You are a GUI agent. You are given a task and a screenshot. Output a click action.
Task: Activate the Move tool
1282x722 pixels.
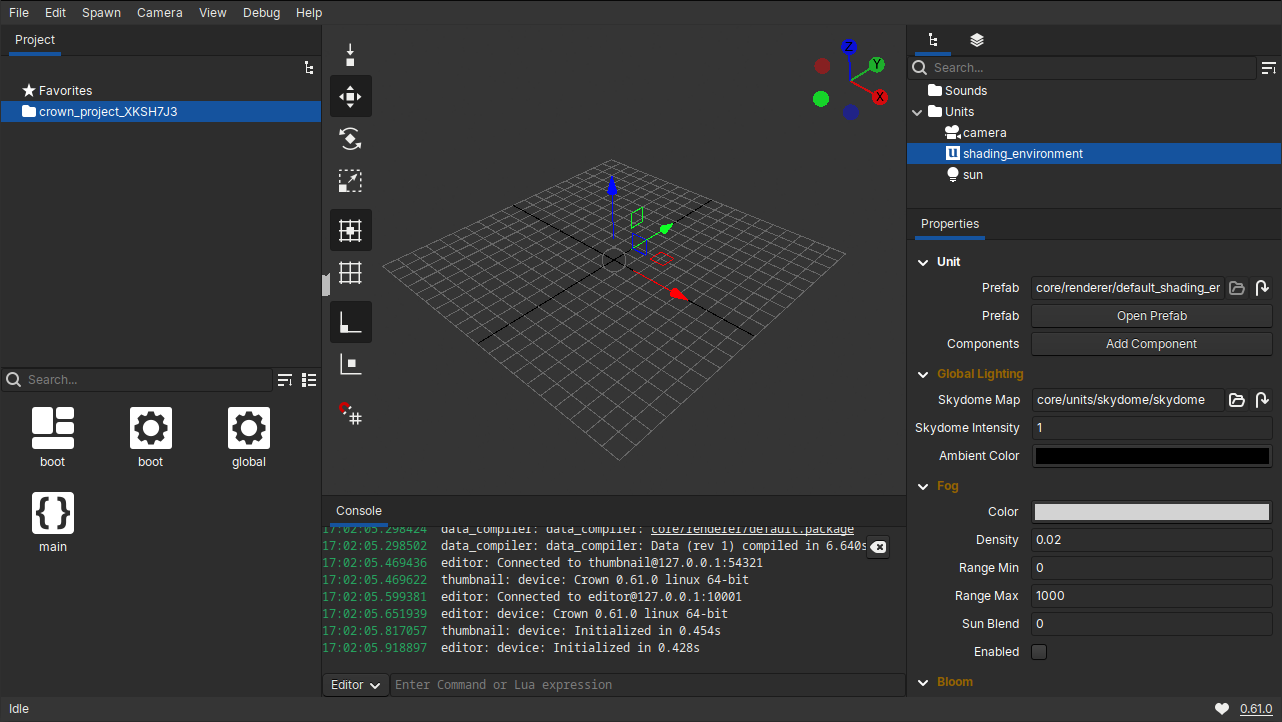point(350,97)
